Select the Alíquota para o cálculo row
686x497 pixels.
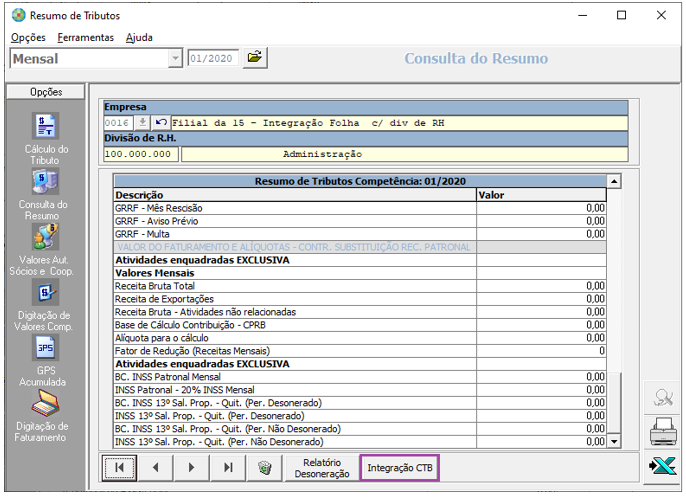point(360,338)
